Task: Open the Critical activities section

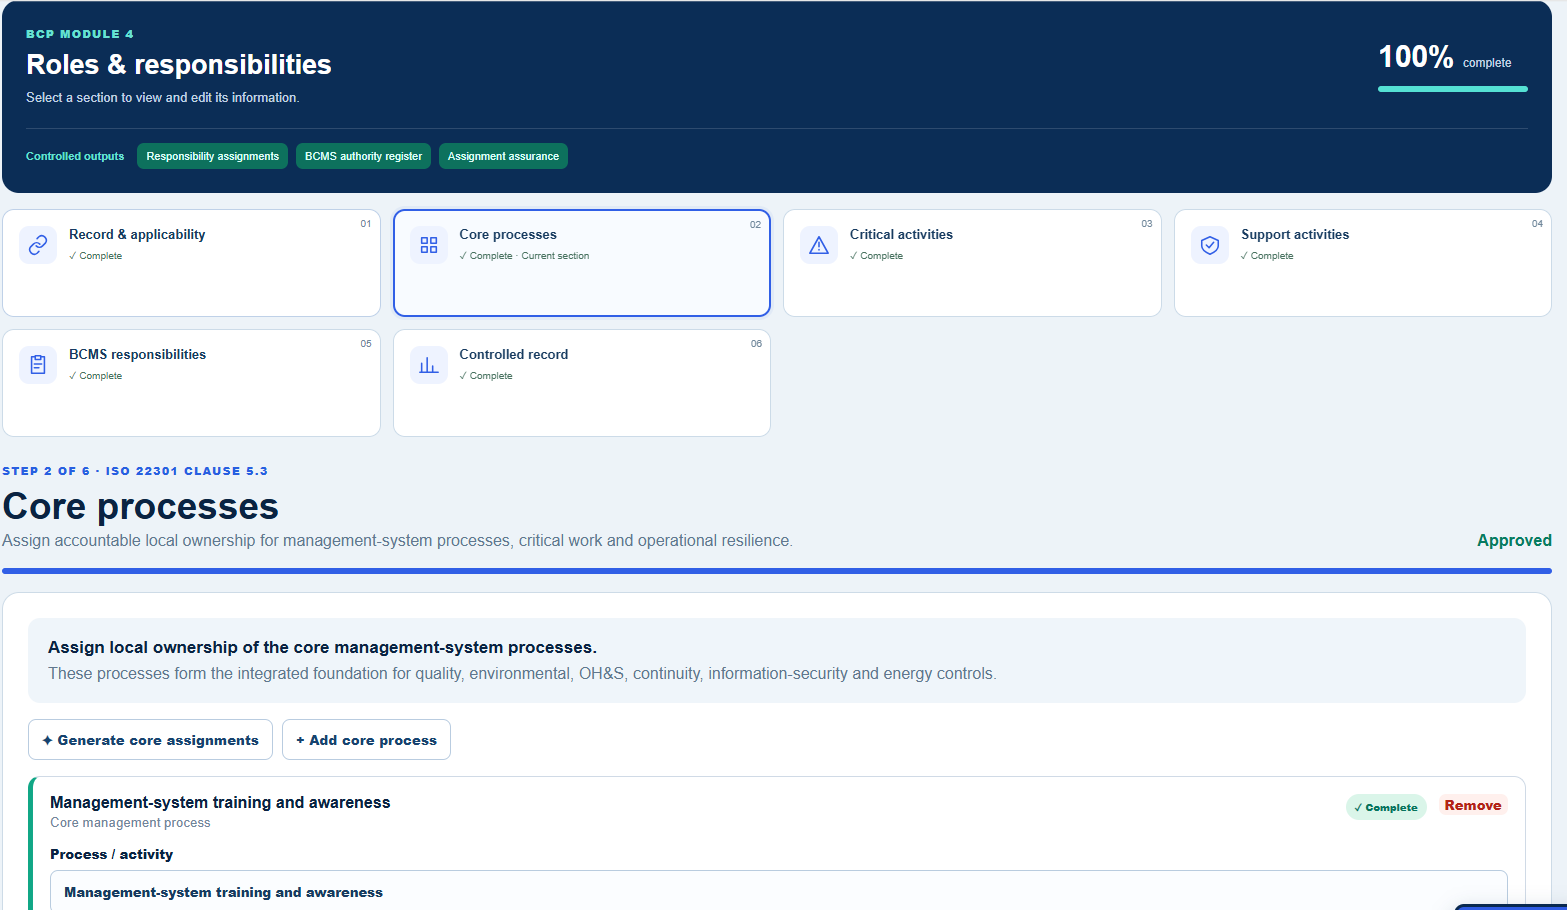Action: coord(972,263)
